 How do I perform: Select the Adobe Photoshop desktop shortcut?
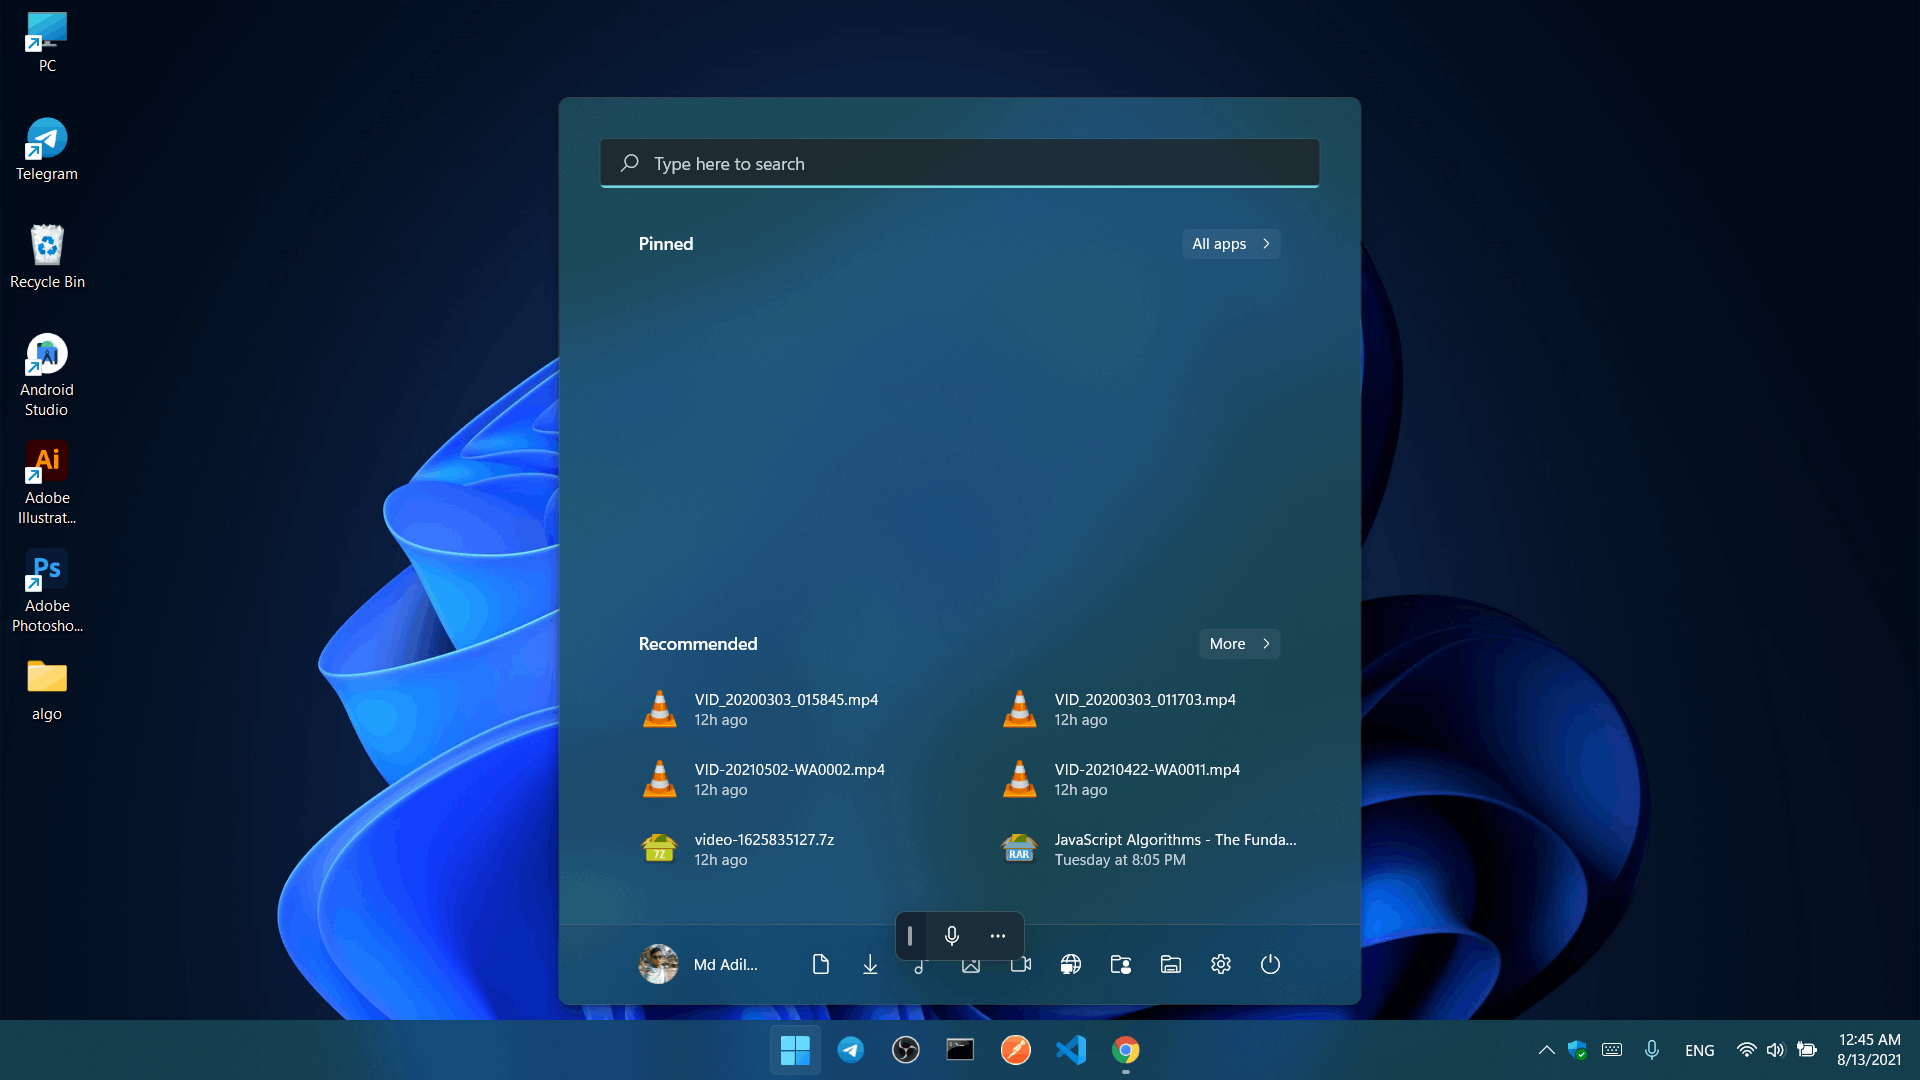click(x=47, y=592)
